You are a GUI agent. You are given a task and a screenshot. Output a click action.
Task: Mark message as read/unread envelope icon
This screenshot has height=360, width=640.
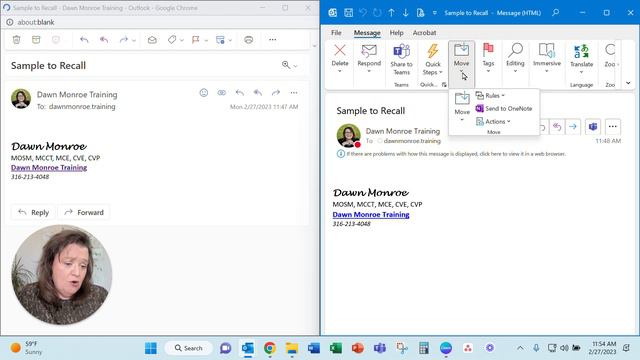(x=152, y=40)
